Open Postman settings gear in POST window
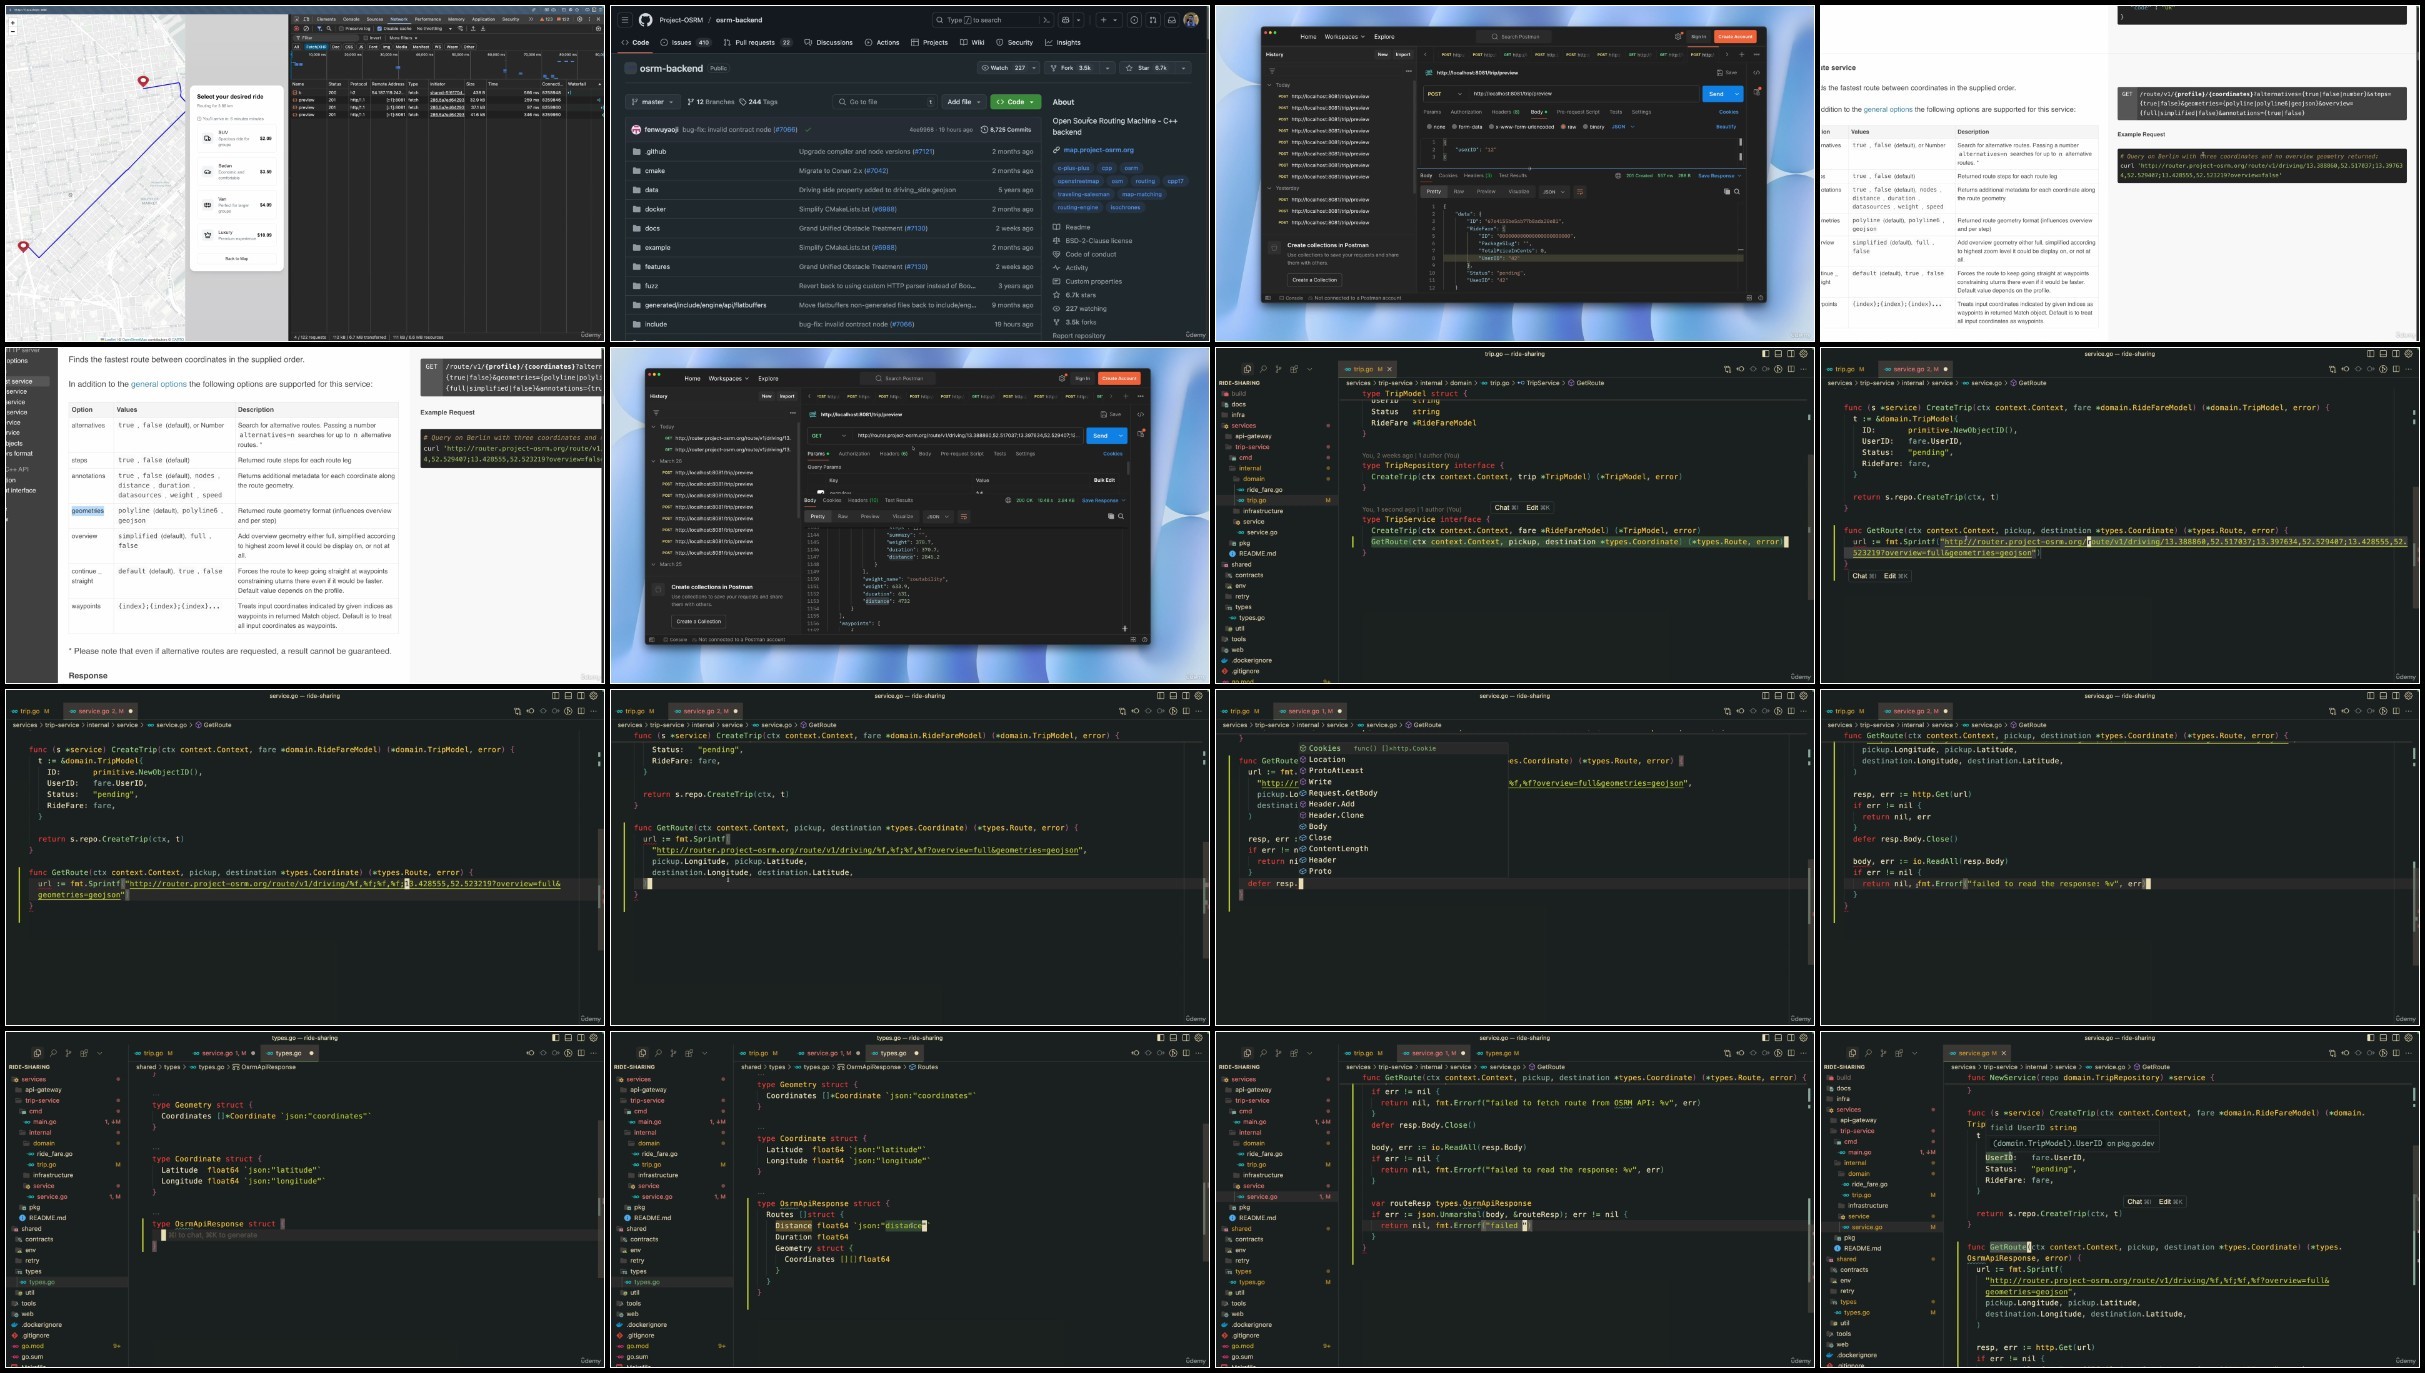Image resolution: width=2425 pixels, height=1373 pixels. click(1678, 36)
